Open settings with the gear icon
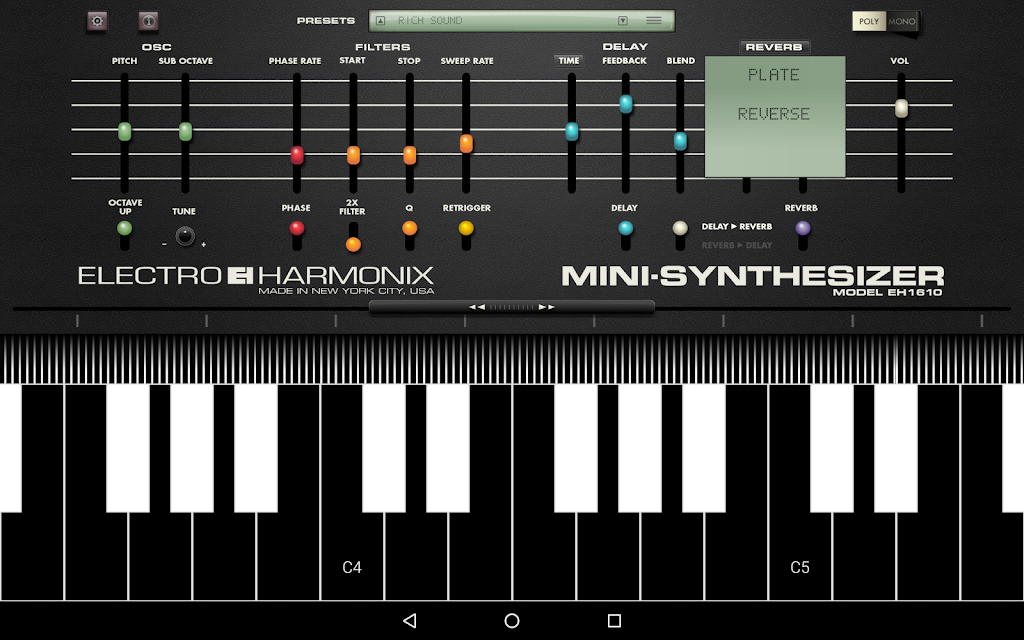The width and height of the screenshot is (1024, 640). coord(97,21)
